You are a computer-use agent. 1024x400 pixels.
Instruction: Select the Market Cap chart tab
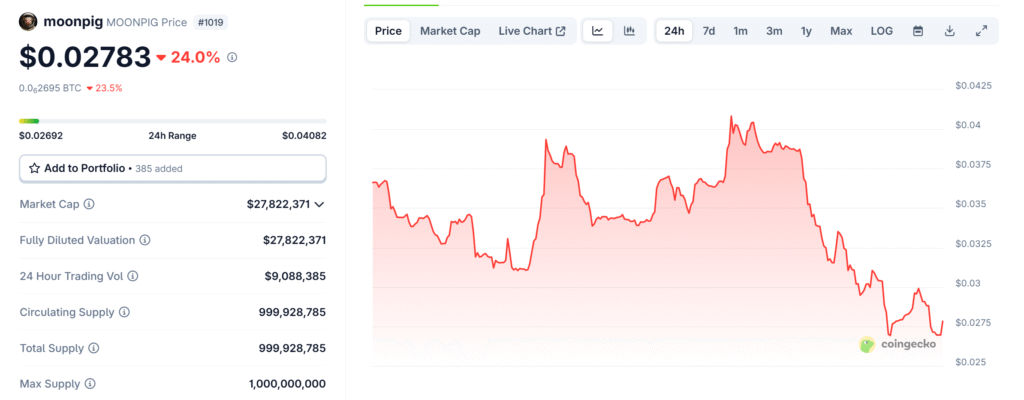(x=450, y=31)
